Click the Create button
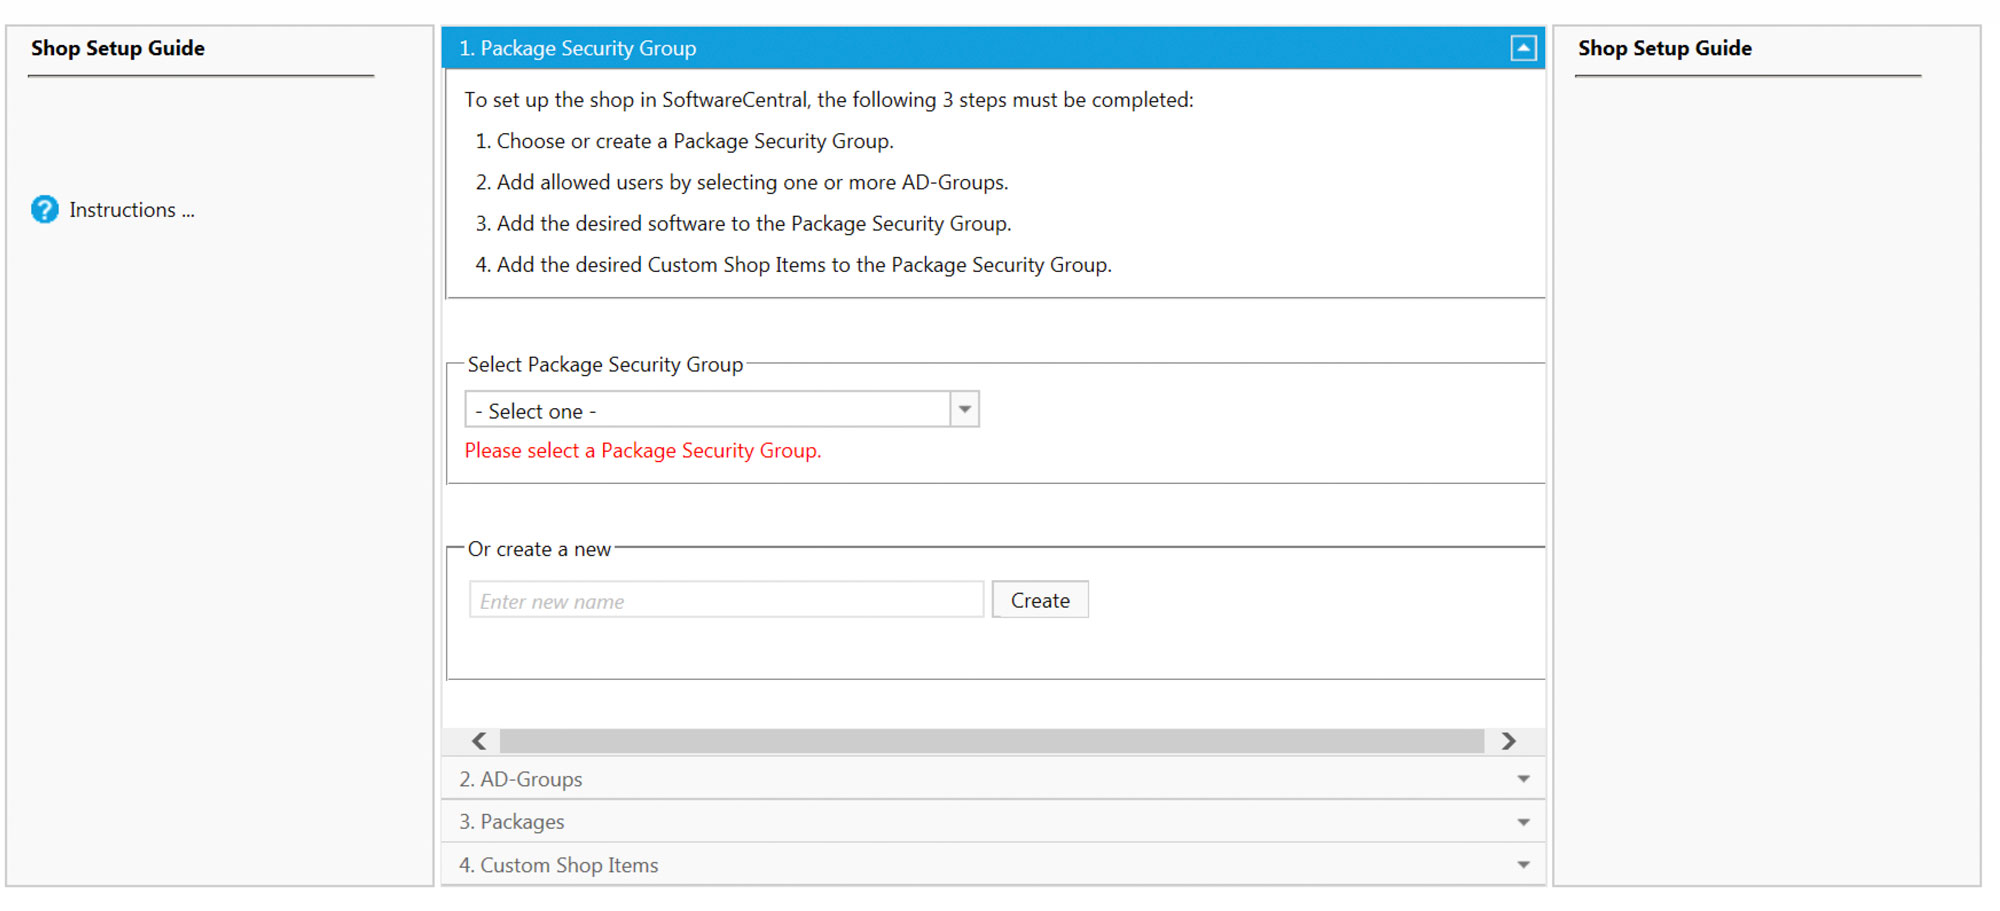Viewport: 2000px width, 911px height. [1040, 600]
